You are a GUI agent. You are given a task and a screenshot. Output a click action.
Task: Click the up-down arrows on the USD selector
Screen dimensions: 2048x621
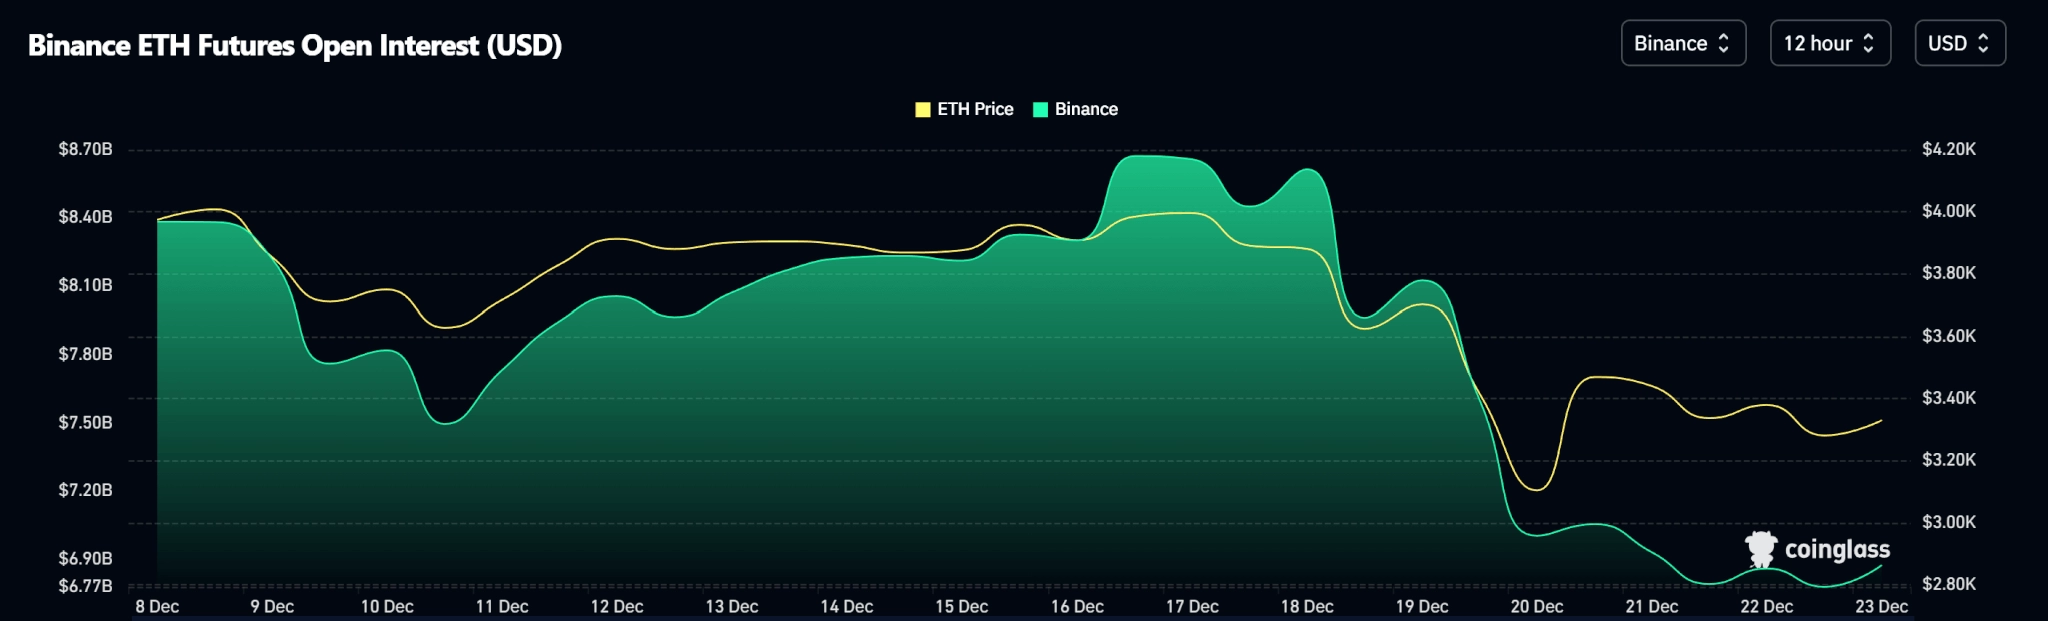click(x=1983, y=43)
